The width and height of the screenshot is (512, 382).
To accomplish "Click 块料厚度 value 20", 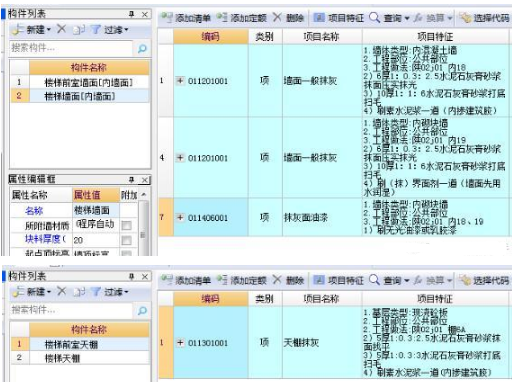I will click(x=96, y=240).
